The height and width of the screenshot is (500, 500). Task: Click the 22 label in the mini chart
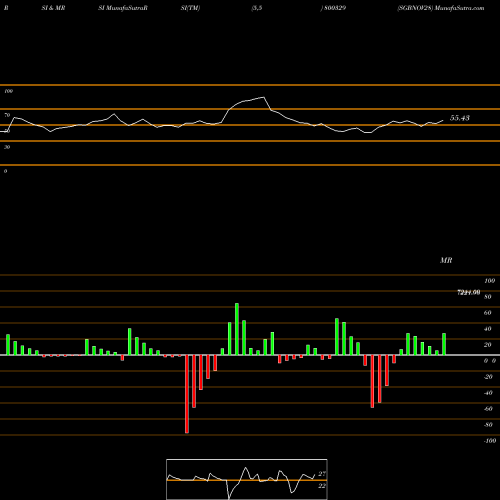322,486
